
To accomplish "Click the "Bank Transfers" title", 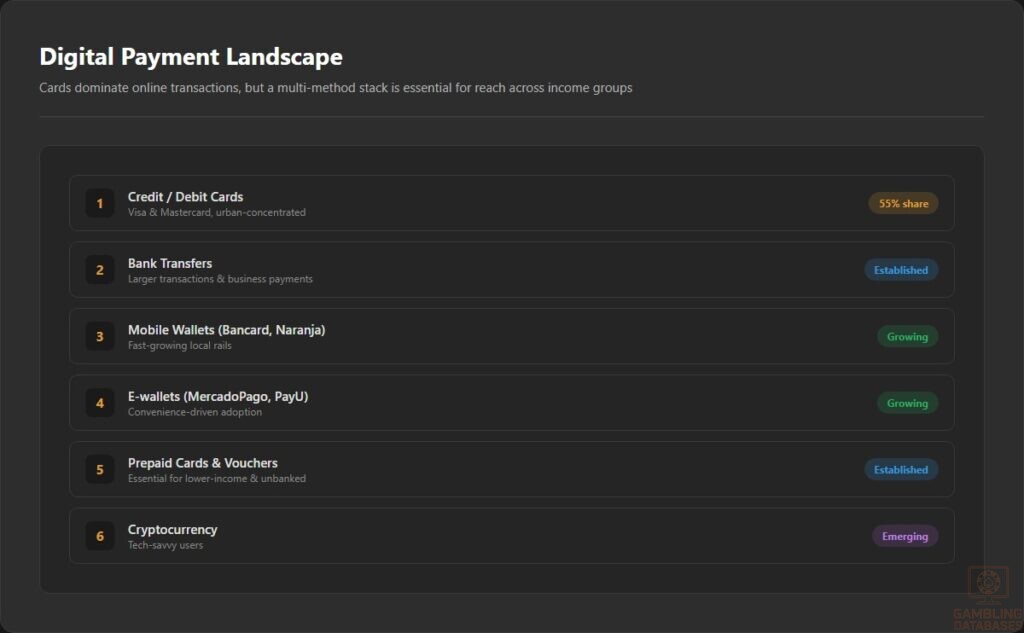I will coord(170,263).
